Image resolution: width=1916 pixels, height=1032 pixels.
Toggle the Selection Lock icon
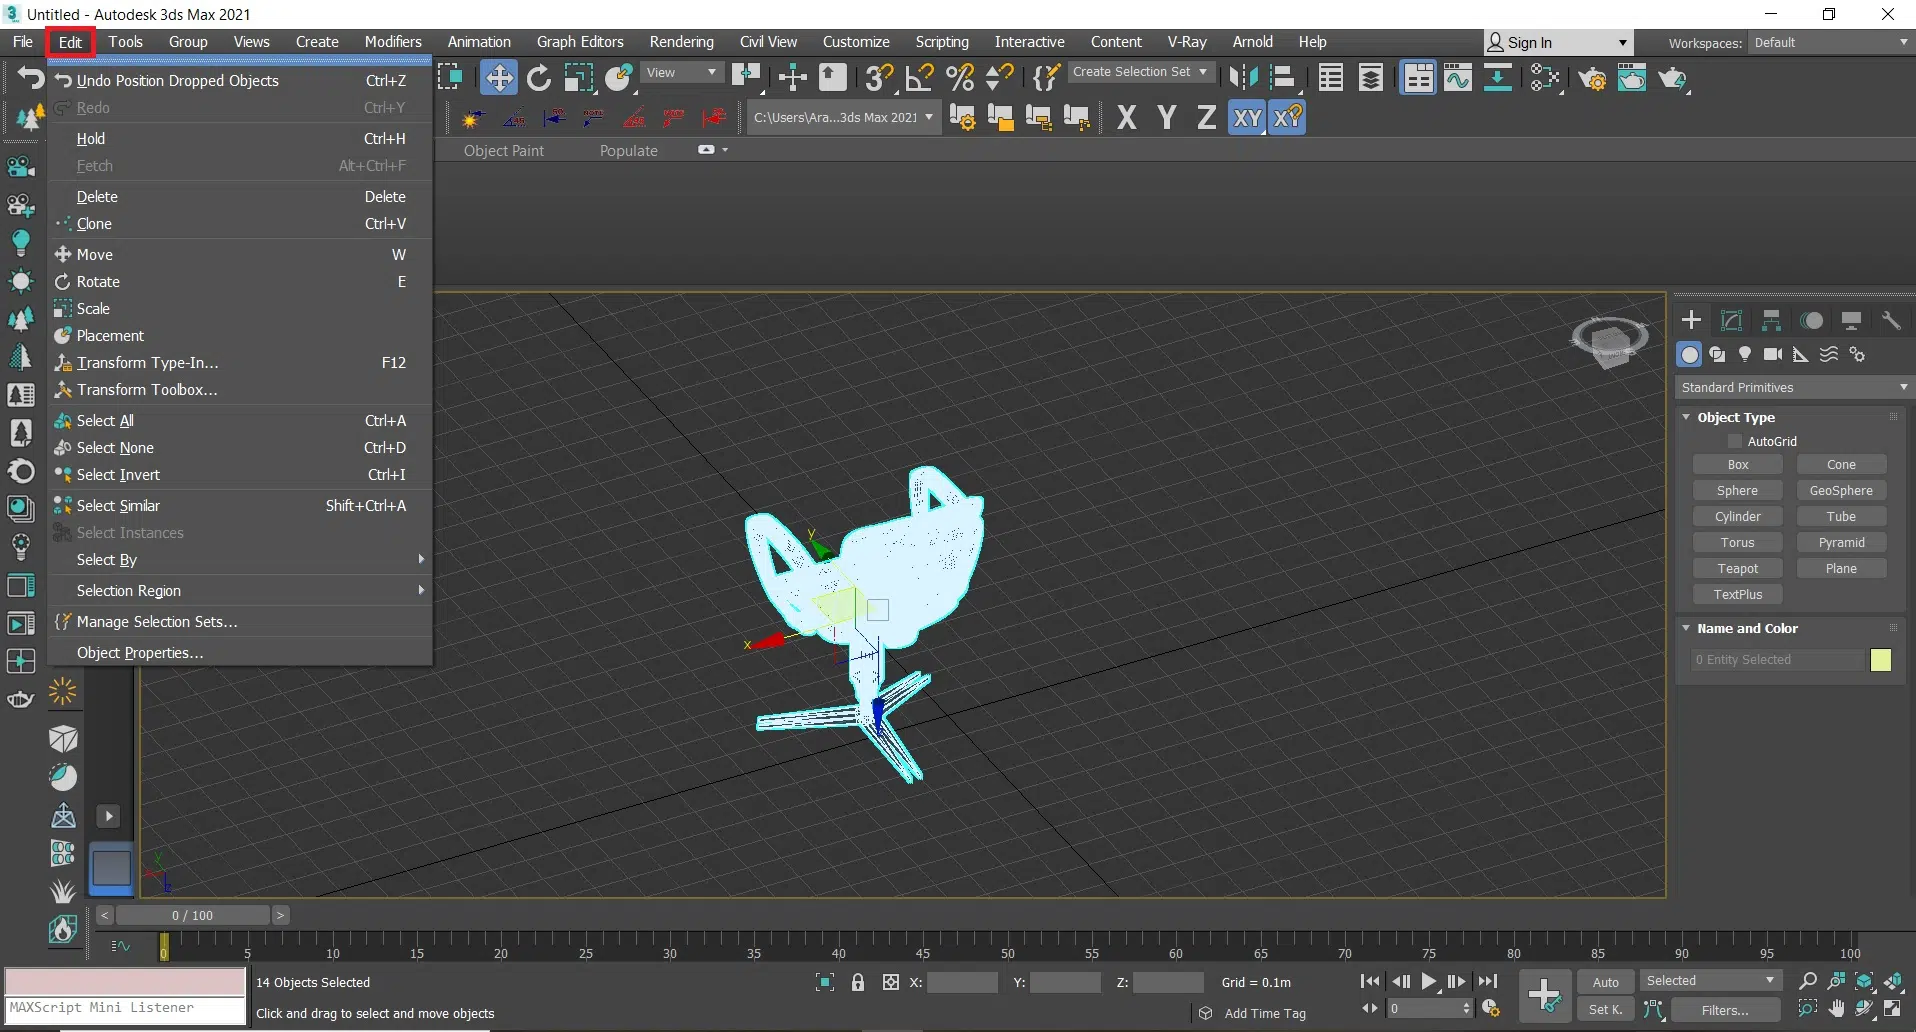pyautogui.click(x=858, y=982)
